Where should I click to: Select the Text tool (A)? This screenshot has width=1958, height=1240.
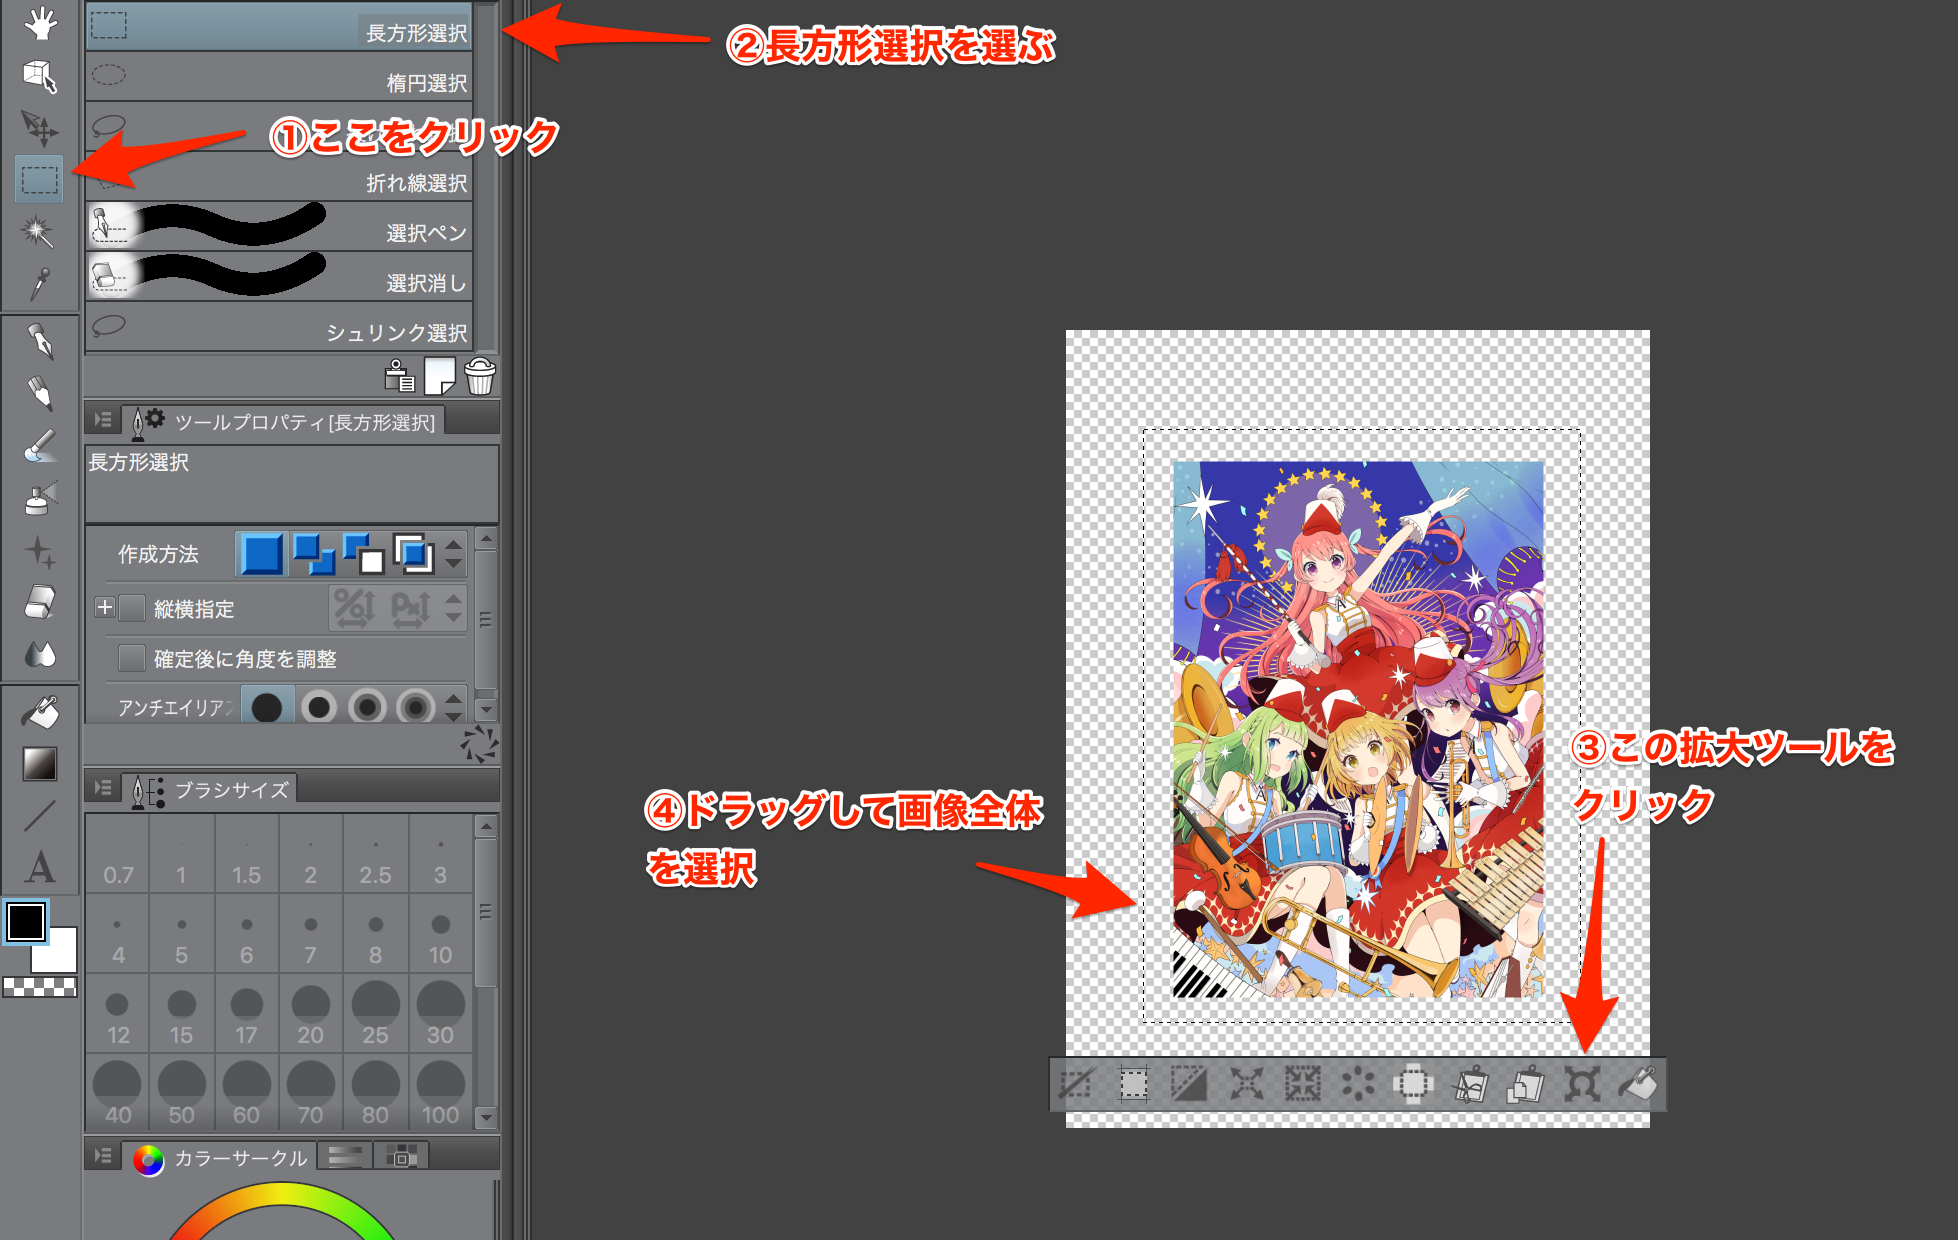pyautogui.click(x=40, y=868)
